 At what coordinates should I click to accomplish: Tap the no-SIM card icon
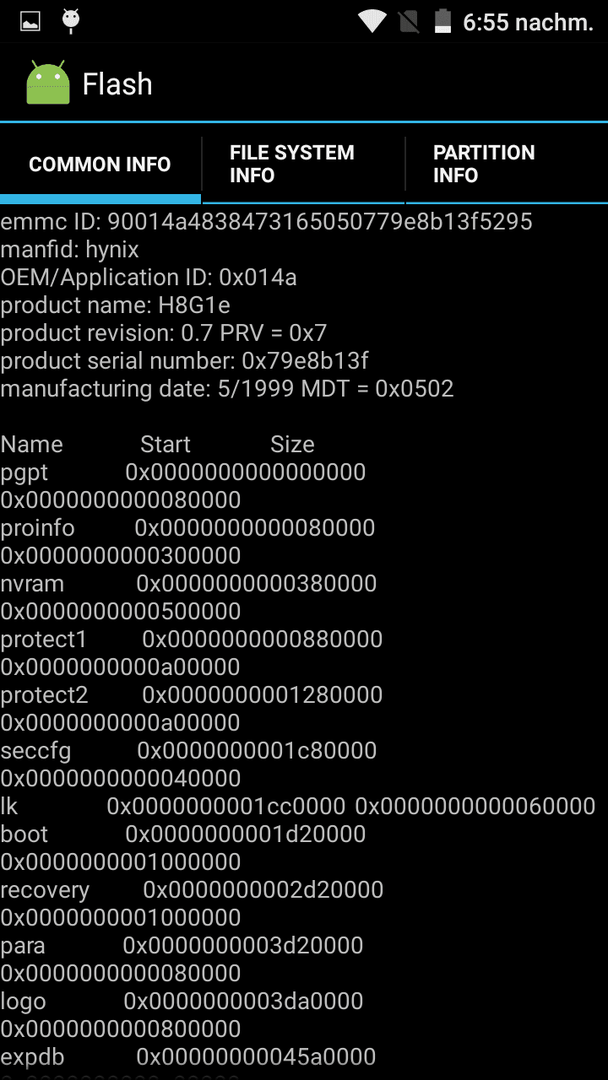(x=409, y=21)
